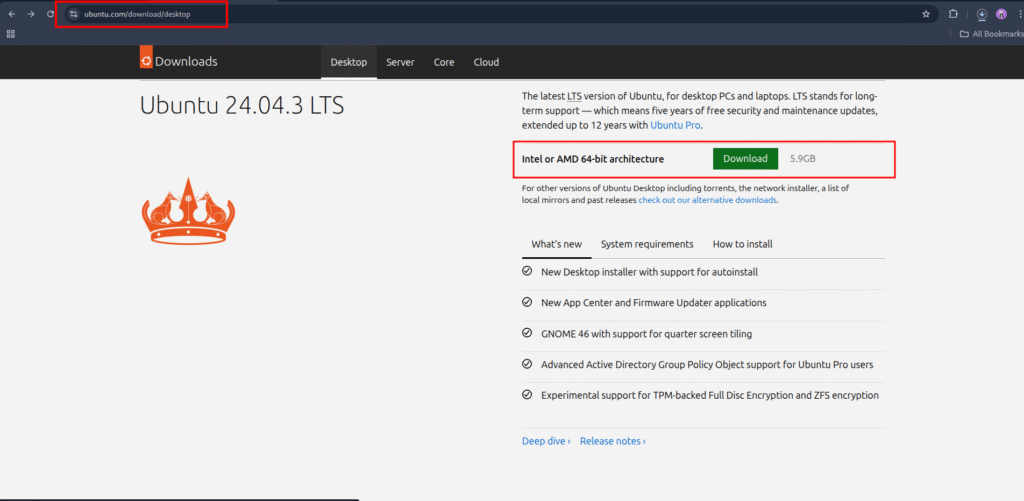This screenshot has height=501, width=1024.
Task: Bookmark this page with the star icon
Action: pyautogui.click(x=925, y=14)
